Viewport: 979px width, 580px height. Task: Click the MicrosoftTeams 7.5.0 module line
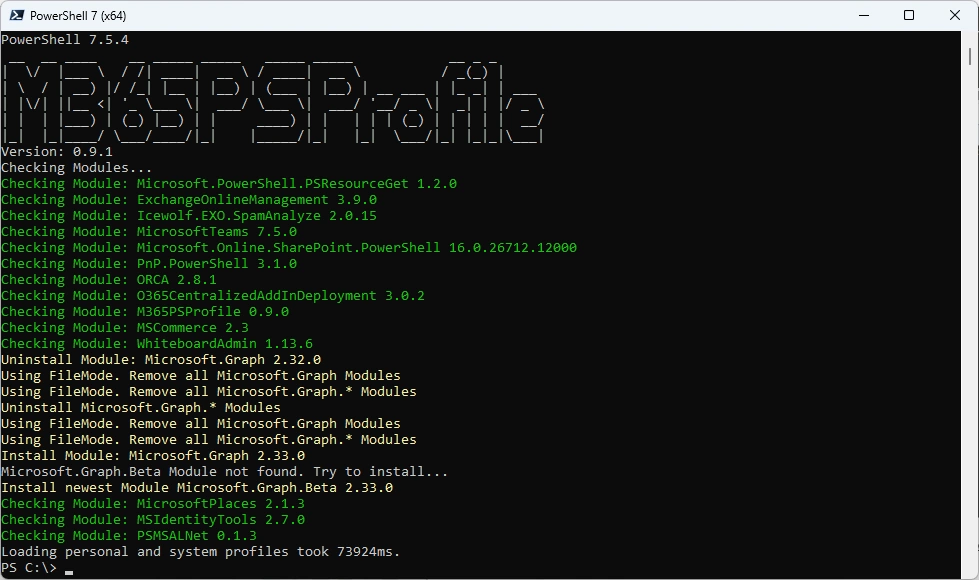(149, 232)
